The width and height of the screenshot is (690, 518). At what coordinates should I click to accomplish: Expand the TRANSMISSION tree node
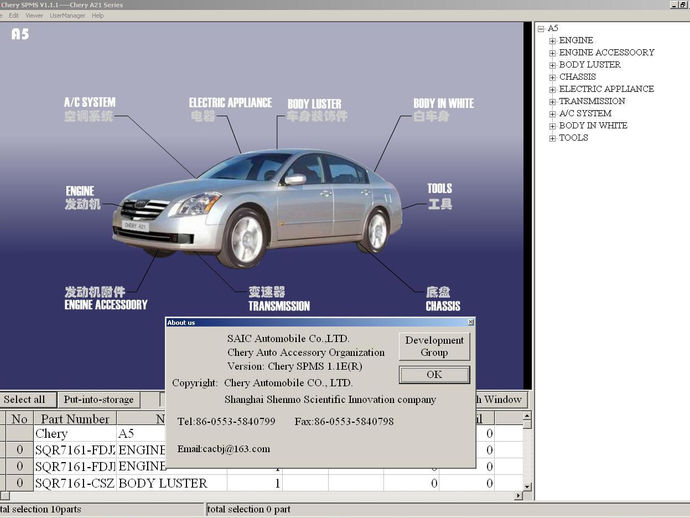click(x=552, y=102)
